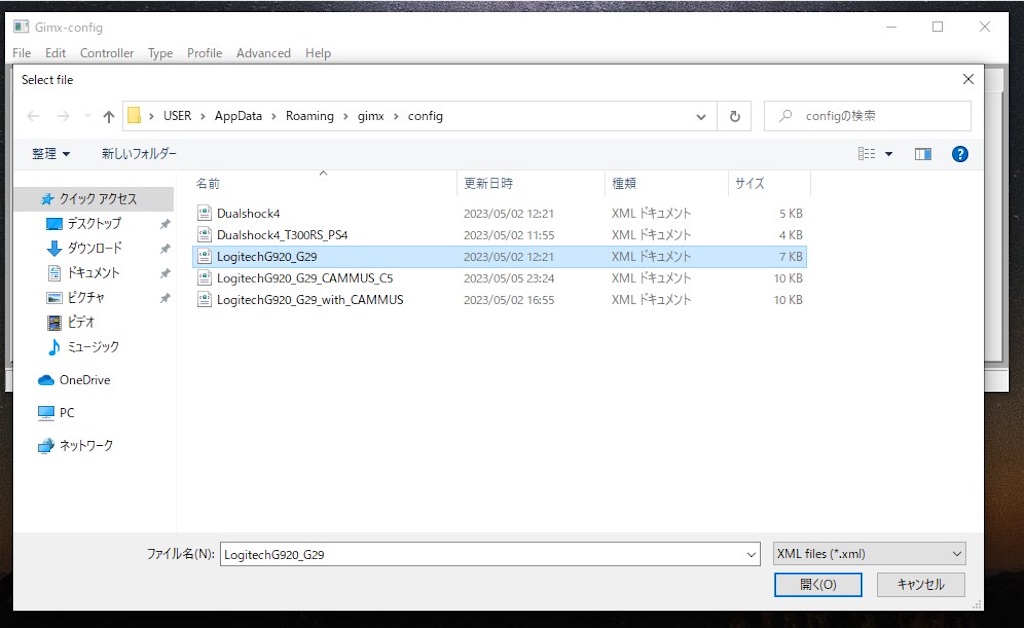This screenshot has width=1024, height=628.
Task: Click the pin icon next to デスクトップ
Action: 165,224
